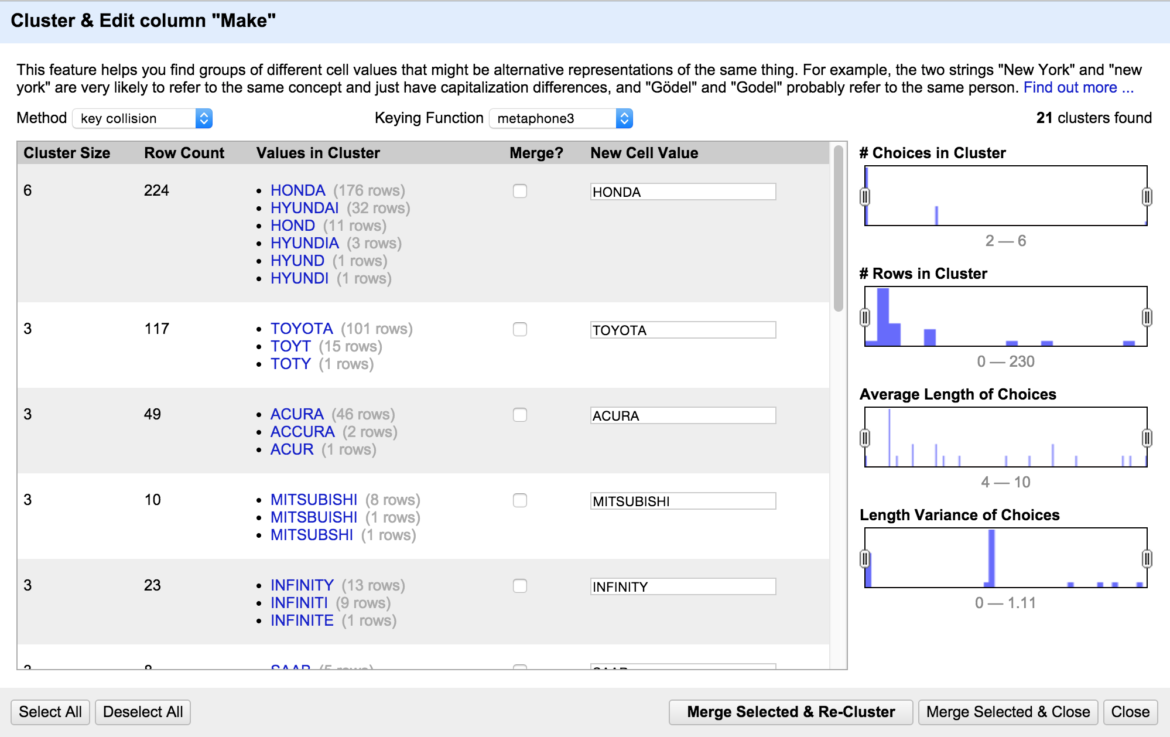
Task: Click the New Cell Value field containing MITSUBISHI
Action: click(683, 501)
